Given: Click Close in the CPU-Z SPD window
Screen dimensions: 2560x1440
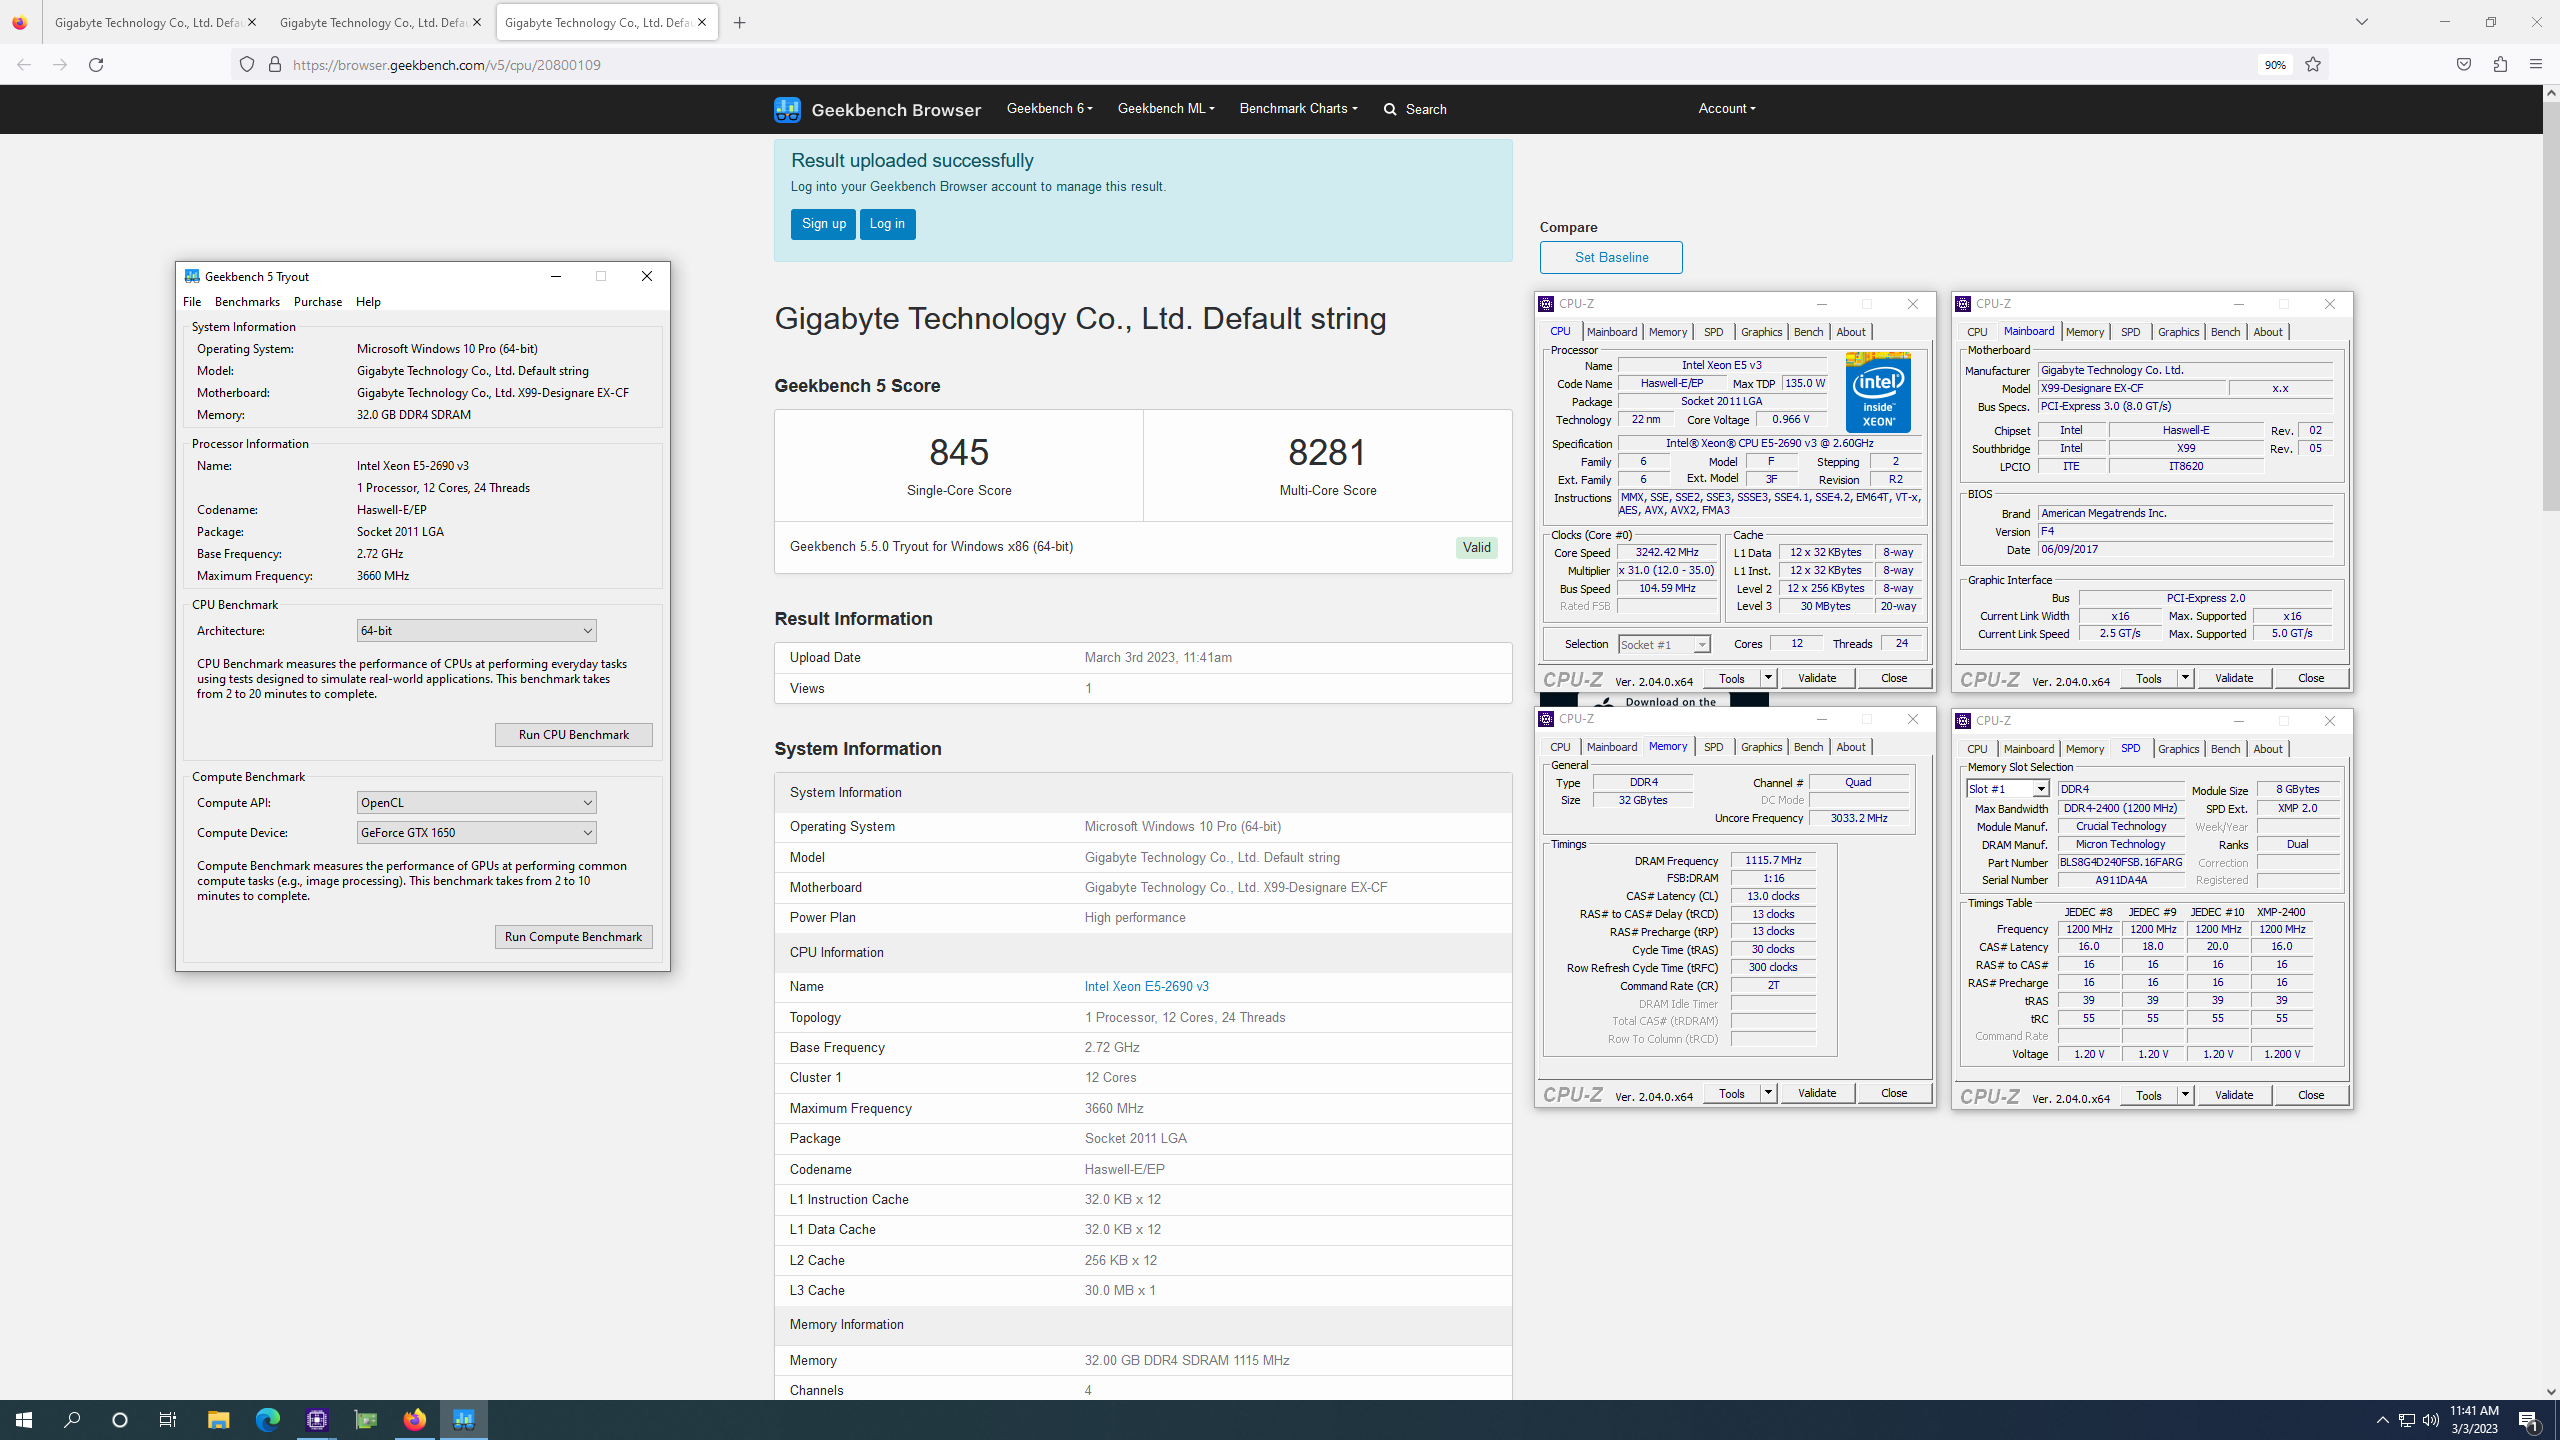Looking at the screenshot, I should pos(2311,1095).
